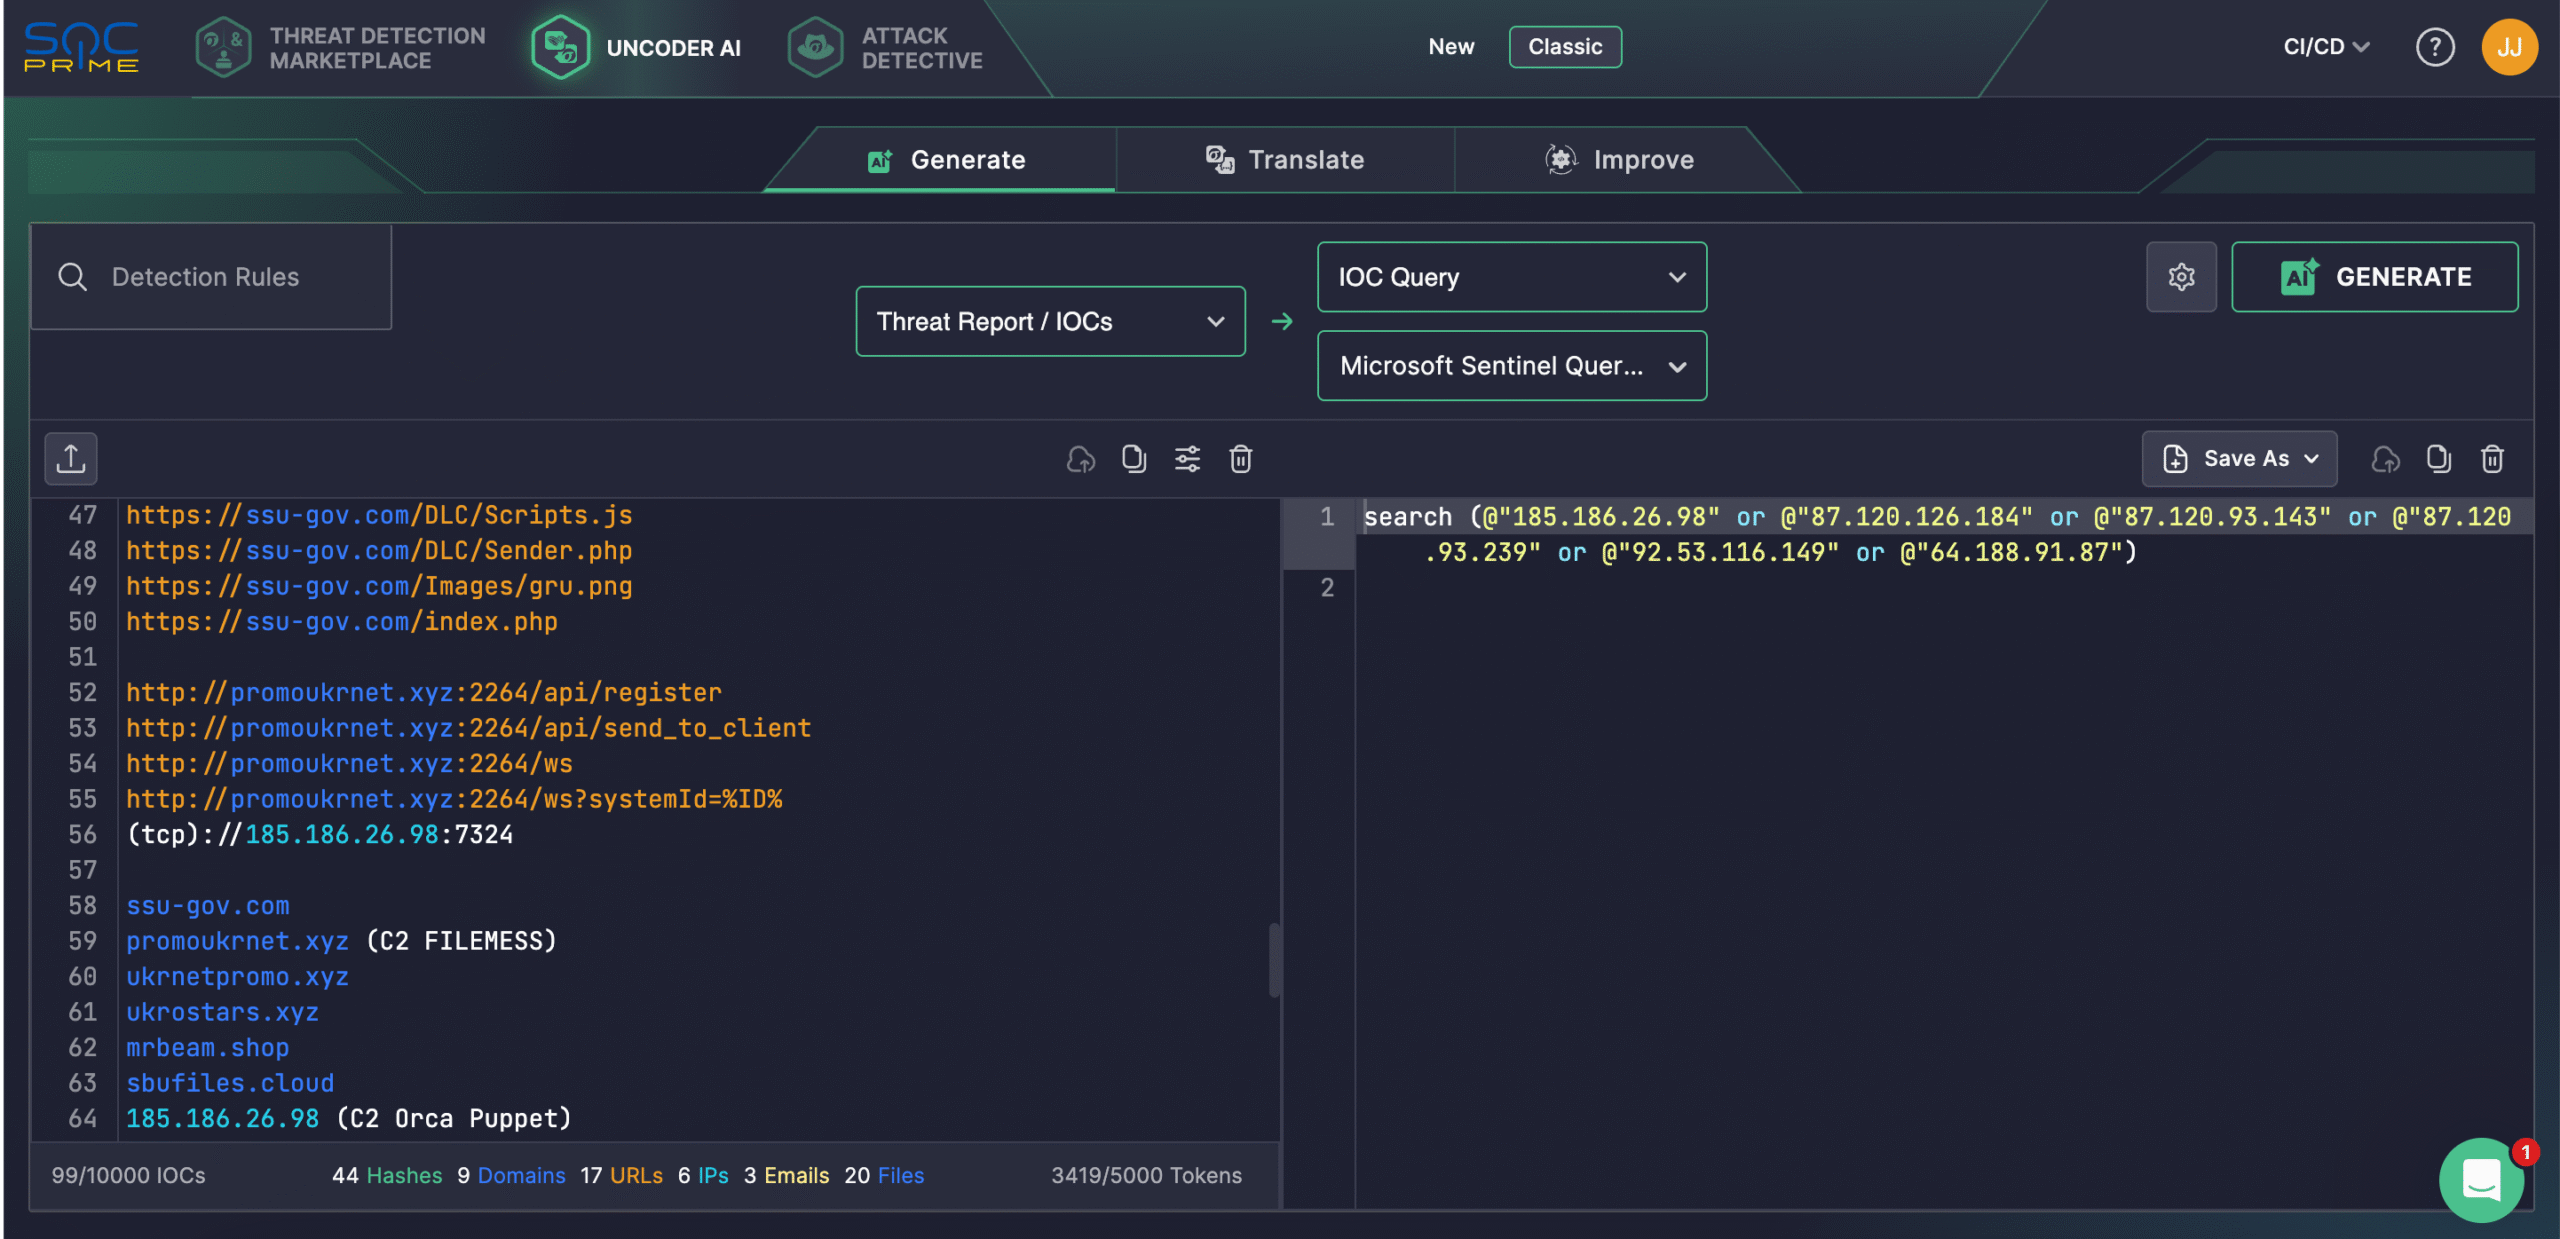The image size is (2560, 1239).
Task: Open the Save As dropdown button
Action: point(2240,459)
